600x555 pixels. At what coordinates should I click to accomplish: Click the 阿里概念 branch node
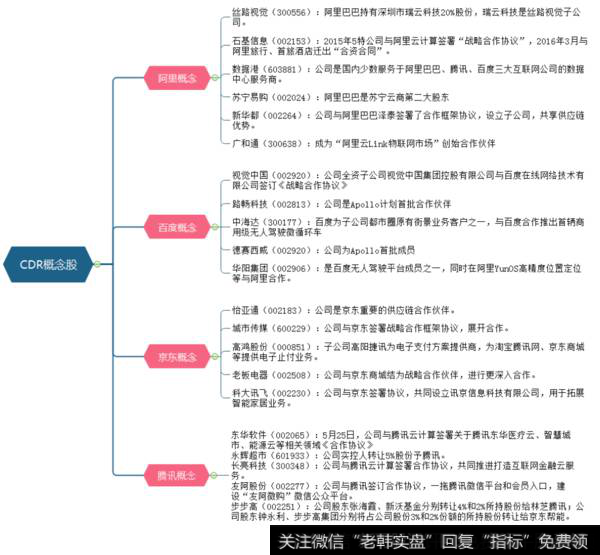pyautogui.click(x=171, y=77)
